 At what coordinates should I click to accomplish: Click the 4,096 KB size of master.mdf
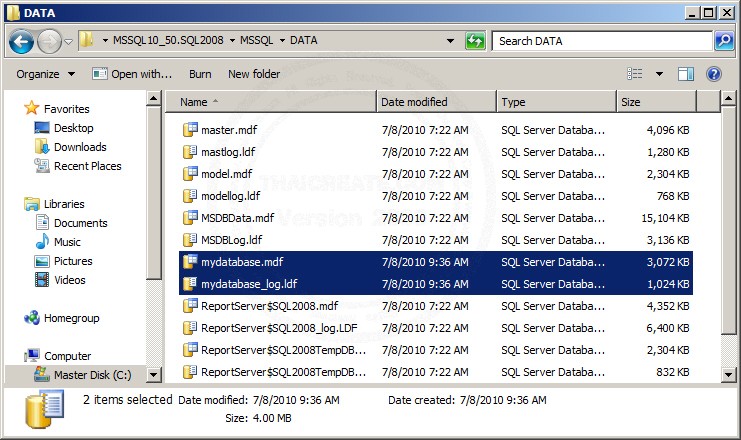(668, 130)
